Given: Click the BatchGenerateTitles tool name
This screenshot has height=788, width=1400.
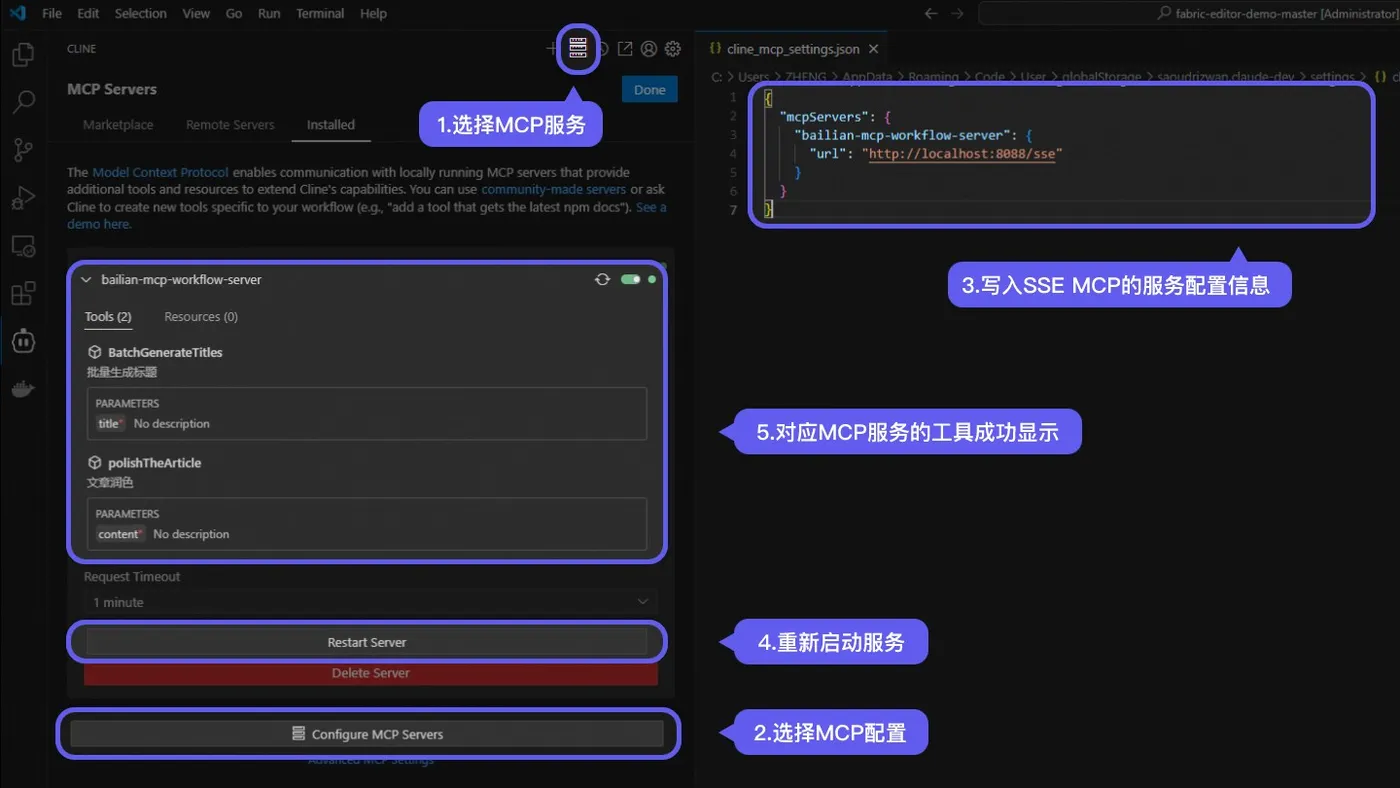Looking at the screenshot, I should pos(165,352).
